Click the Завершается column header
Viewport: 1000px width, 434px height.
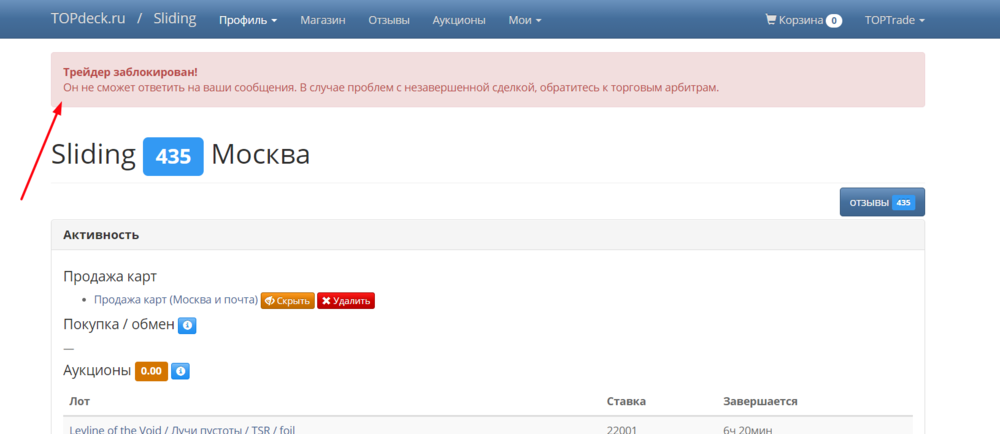click(760, 401)
